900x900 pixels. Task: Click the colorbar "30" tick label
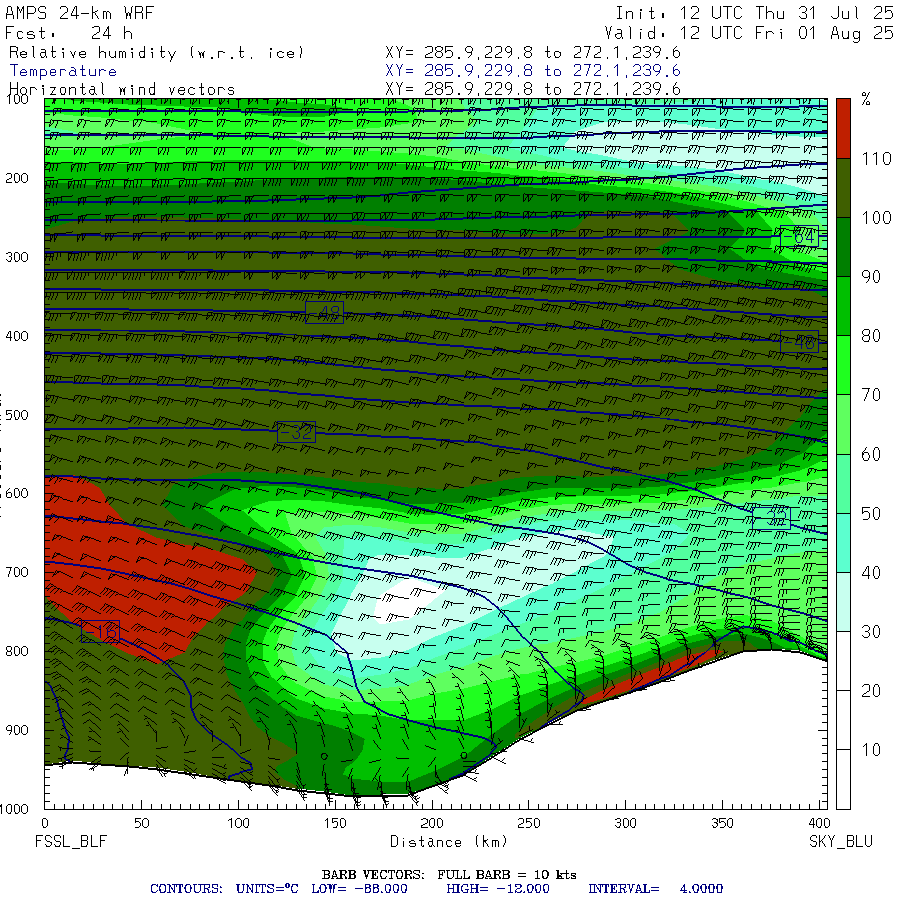[871, 632]
